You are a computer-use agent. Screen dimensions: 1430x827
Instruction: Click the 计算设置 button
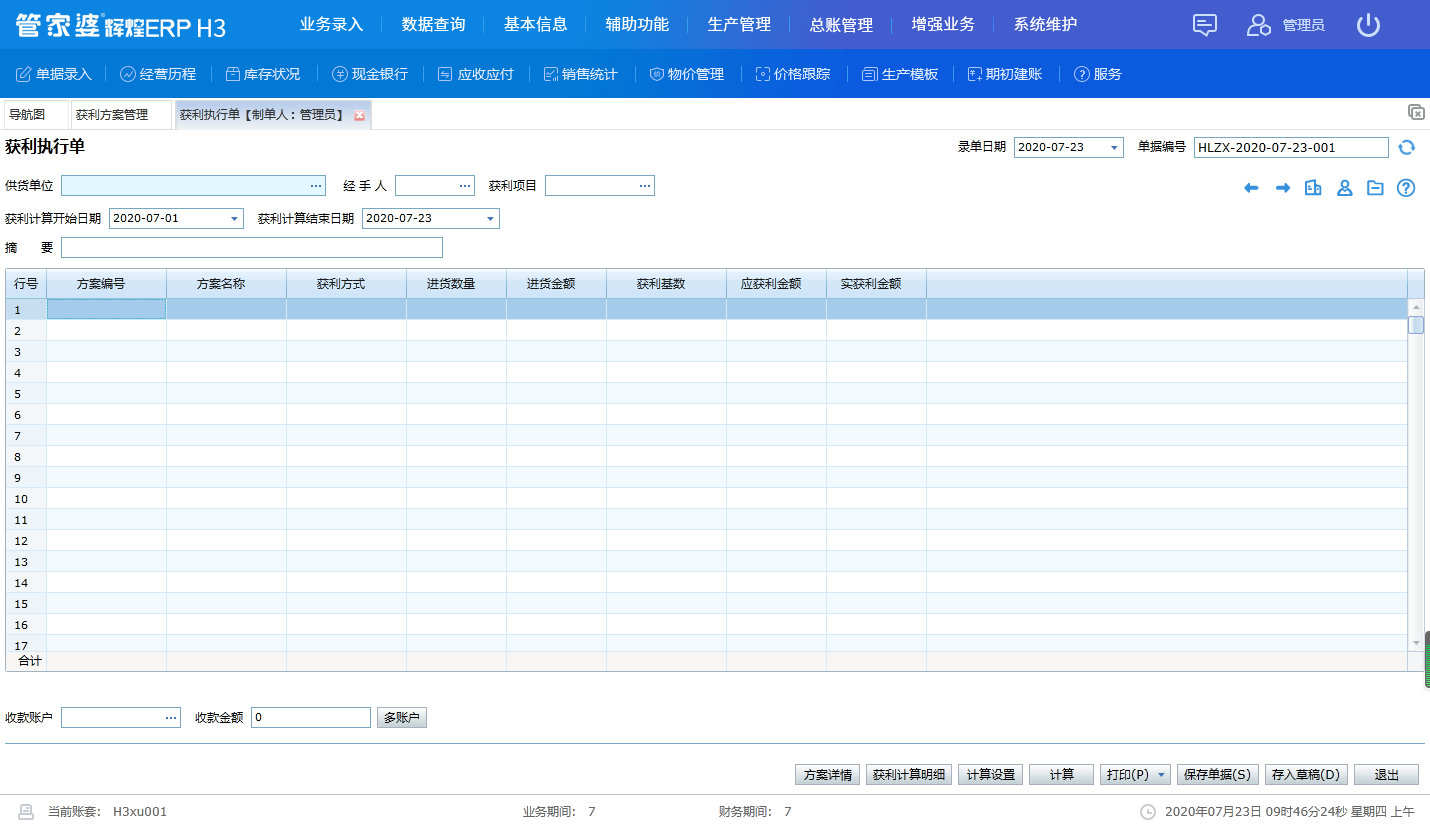tap(990, 775)
